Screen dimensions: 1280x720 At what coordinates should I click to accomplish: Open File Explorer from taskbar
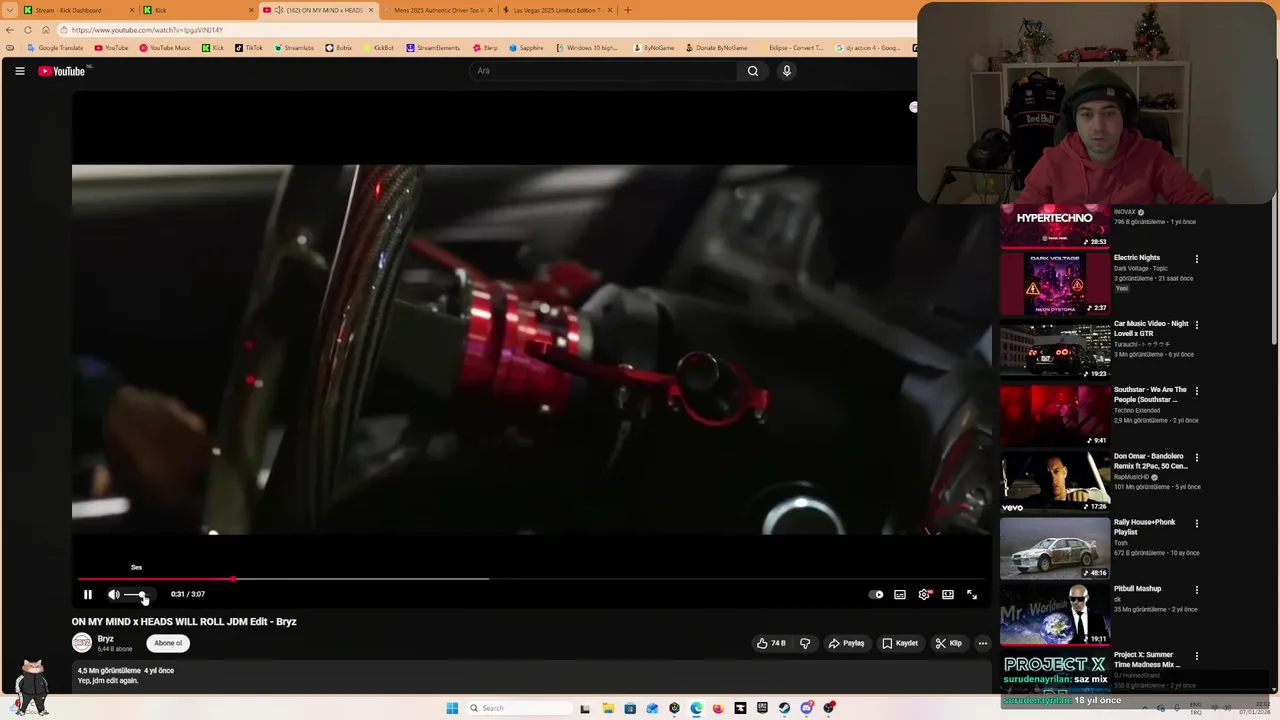(608, 708)
